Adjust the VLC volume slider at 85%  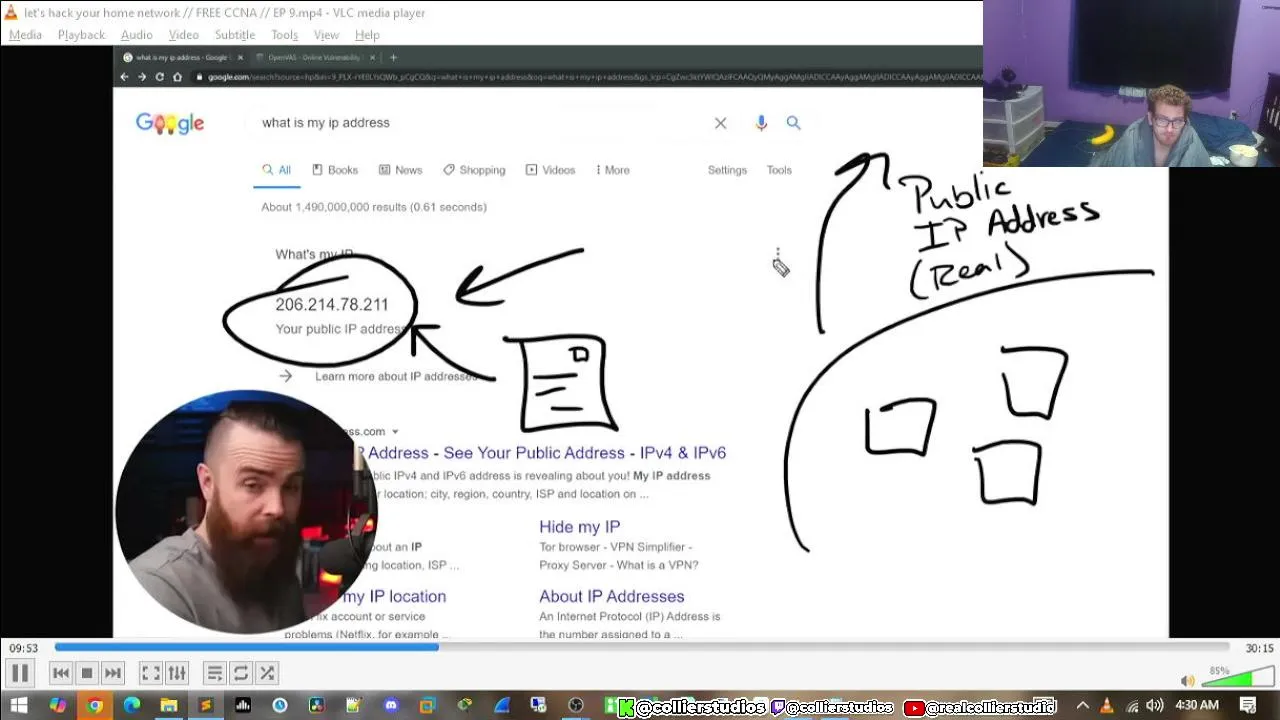pos(1236,678)
